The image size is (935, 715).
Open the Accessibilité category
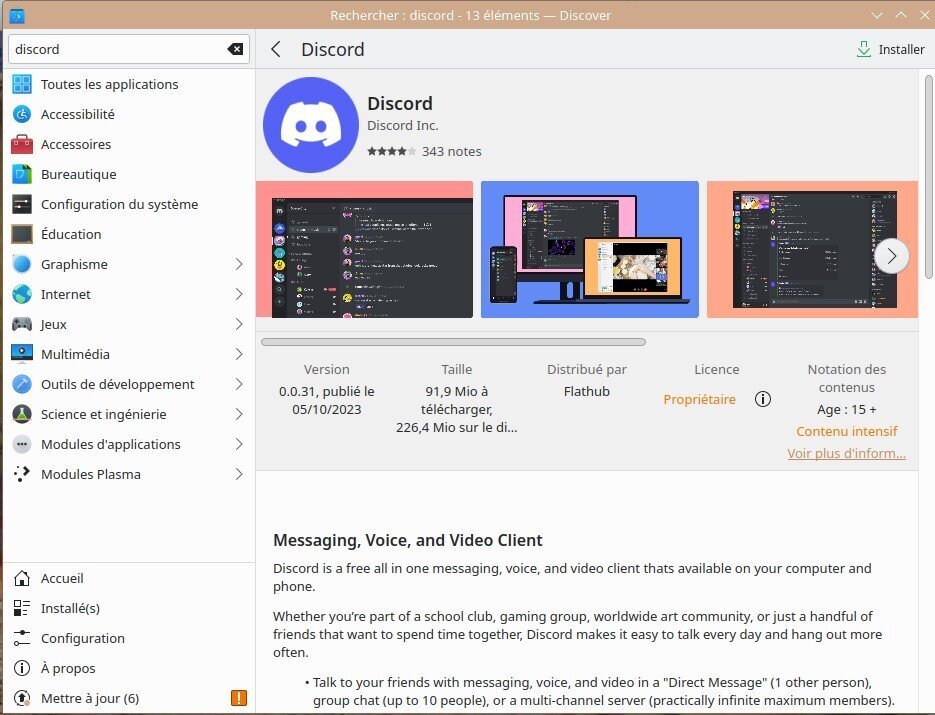tap(77, 114)
